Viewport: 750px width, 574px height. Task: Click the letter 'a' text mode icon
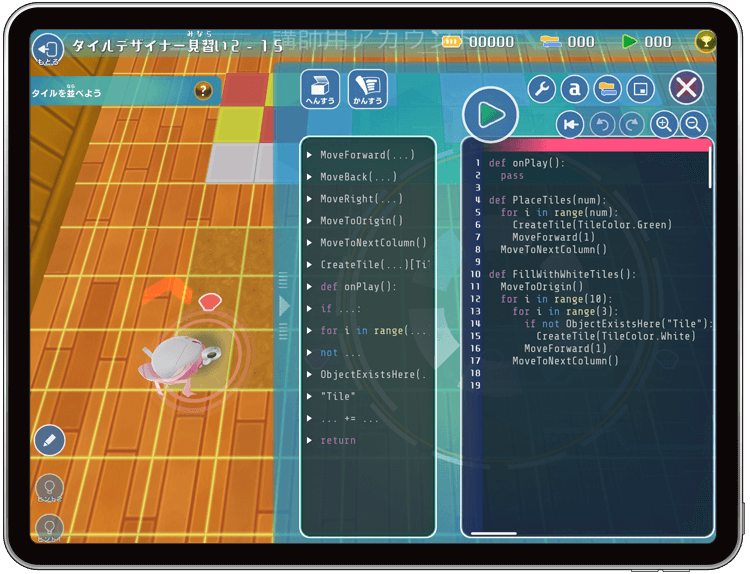(x=574, y=89)
